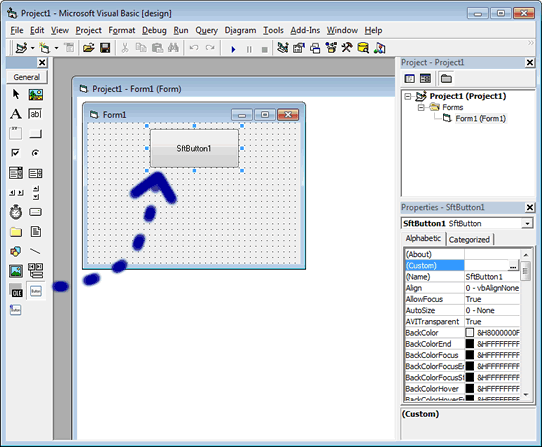542x447 pixels.
Task: Select the Frame tool
Action: [16, 133]
